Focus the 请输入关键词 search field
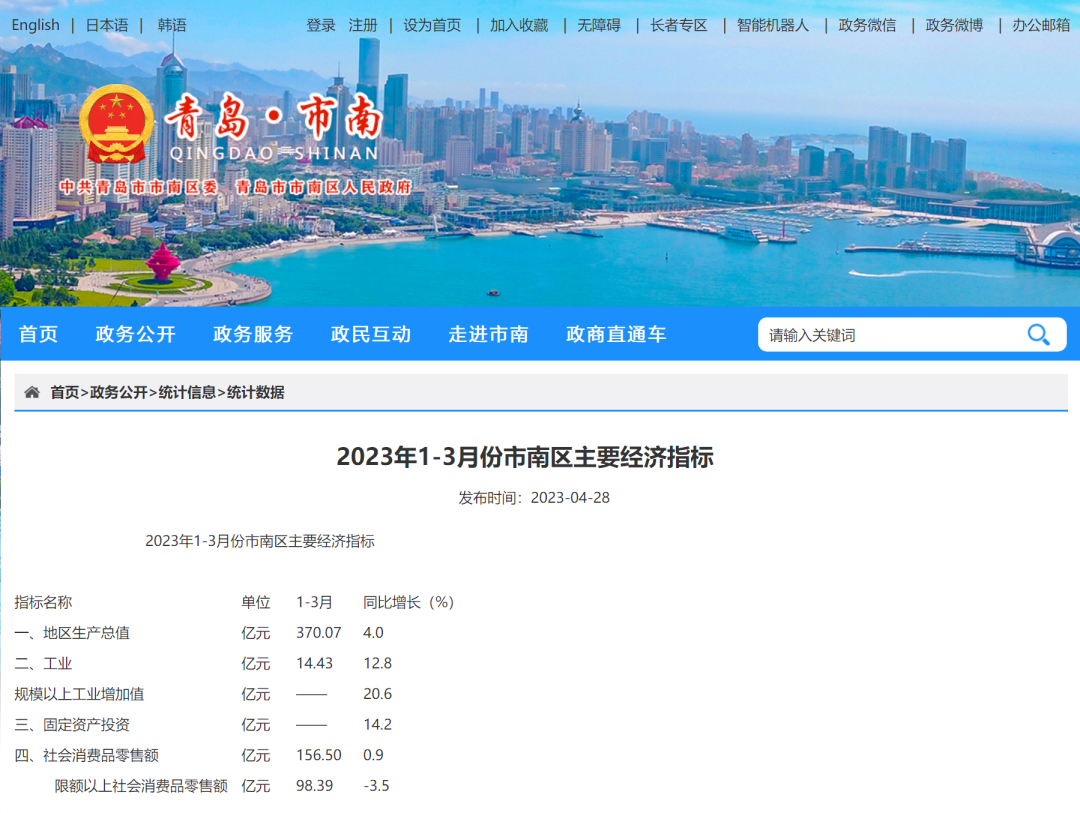1080x813 pixels. 892,335
